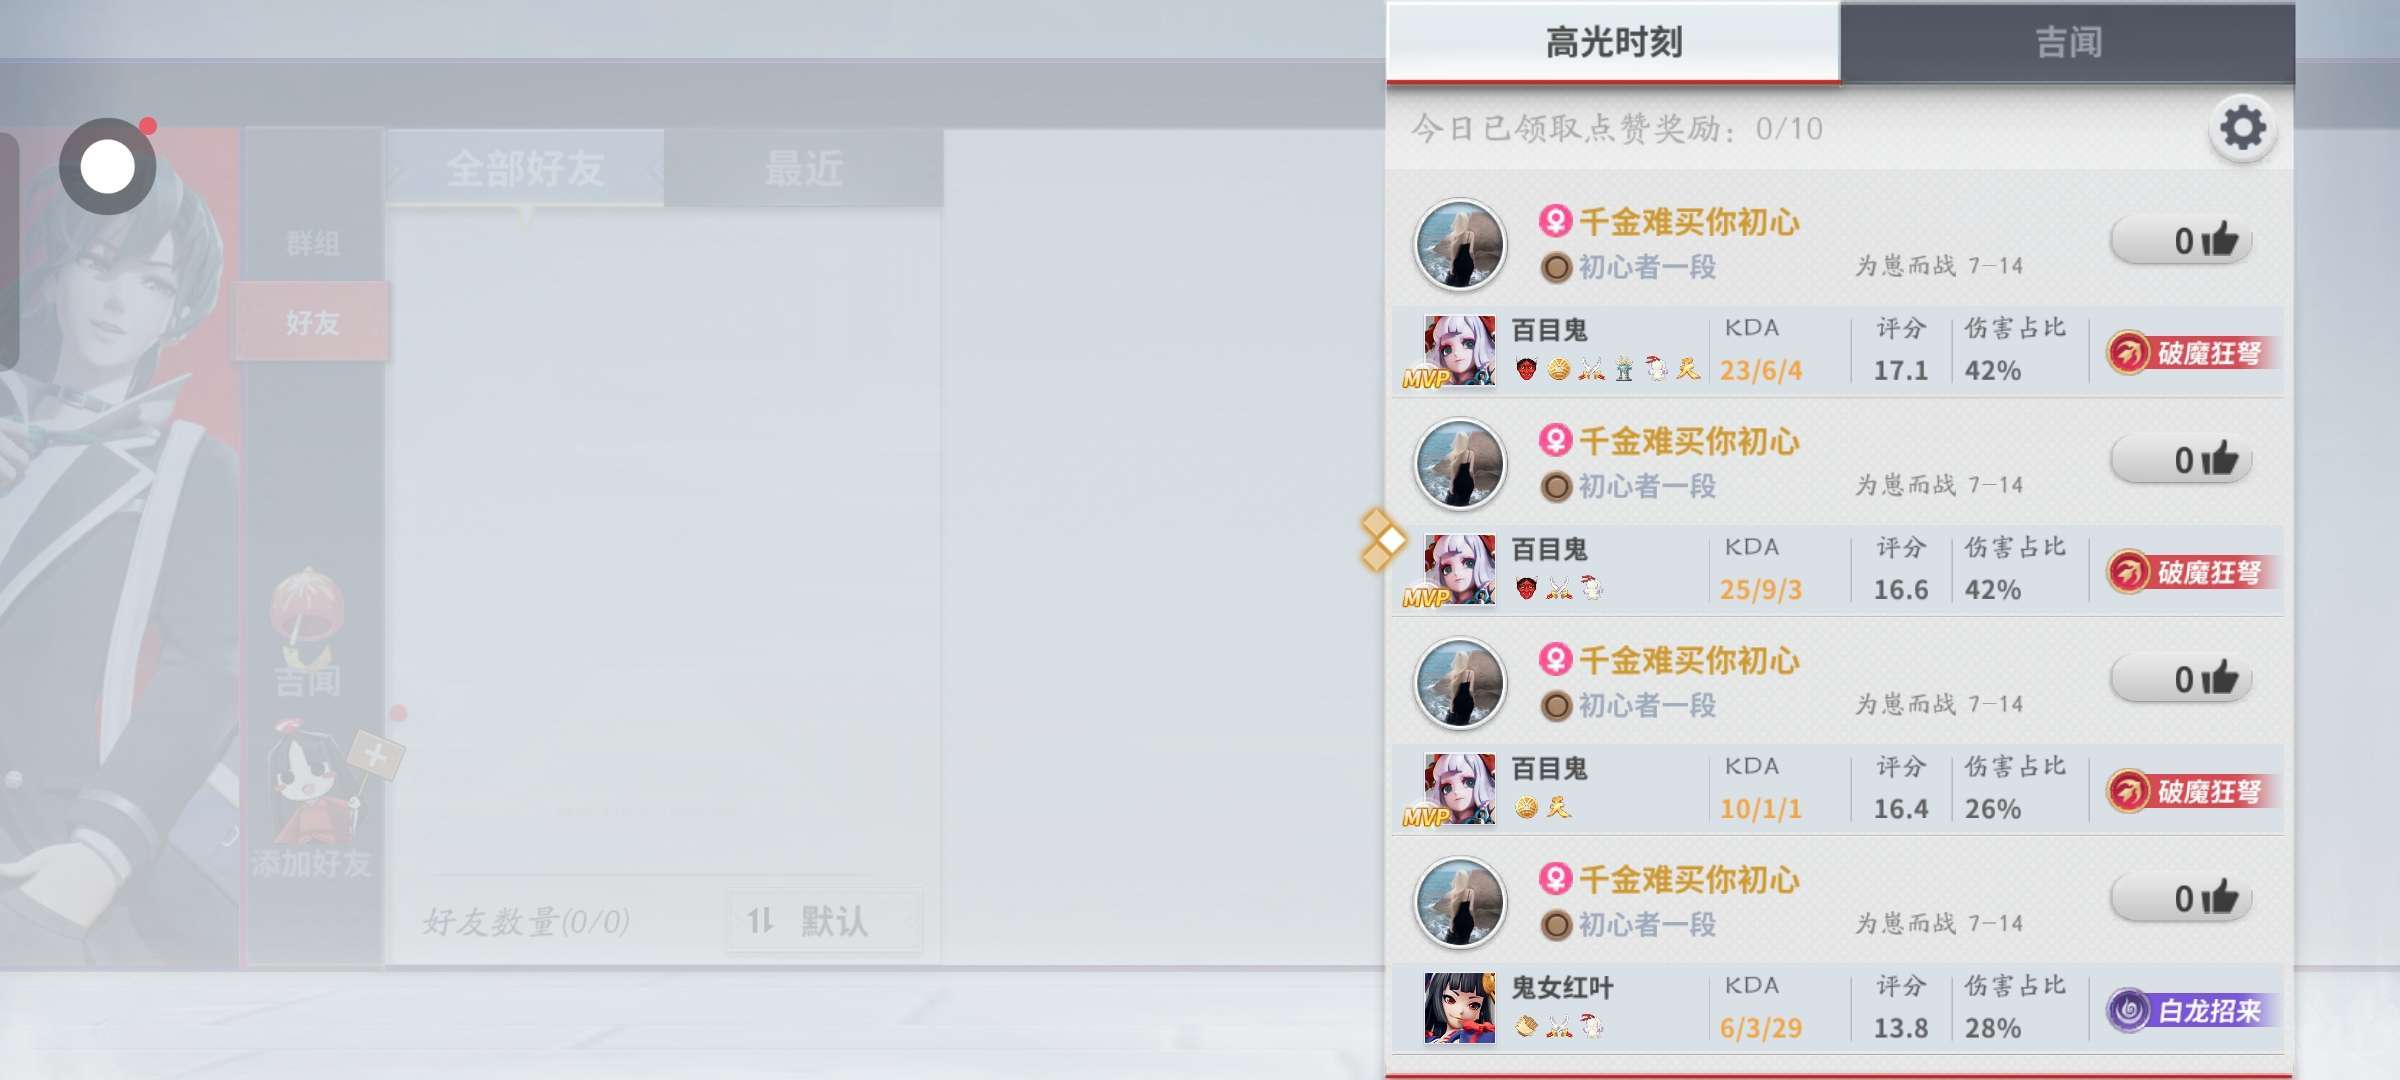Select the 群组 sidebar tab

pyautogui.click(x=313, y=243)
